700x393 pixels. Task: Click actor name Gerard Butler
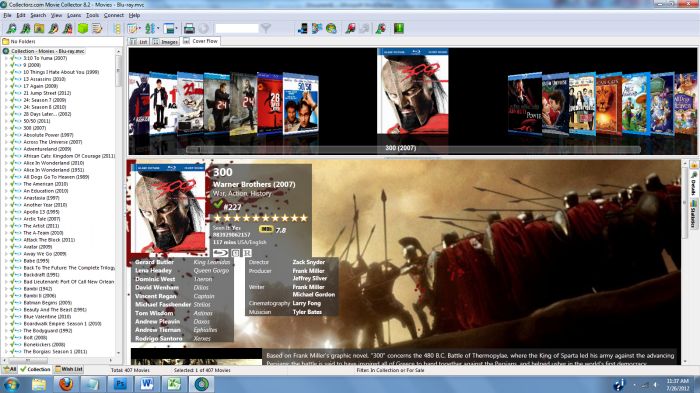coord(154,262)
